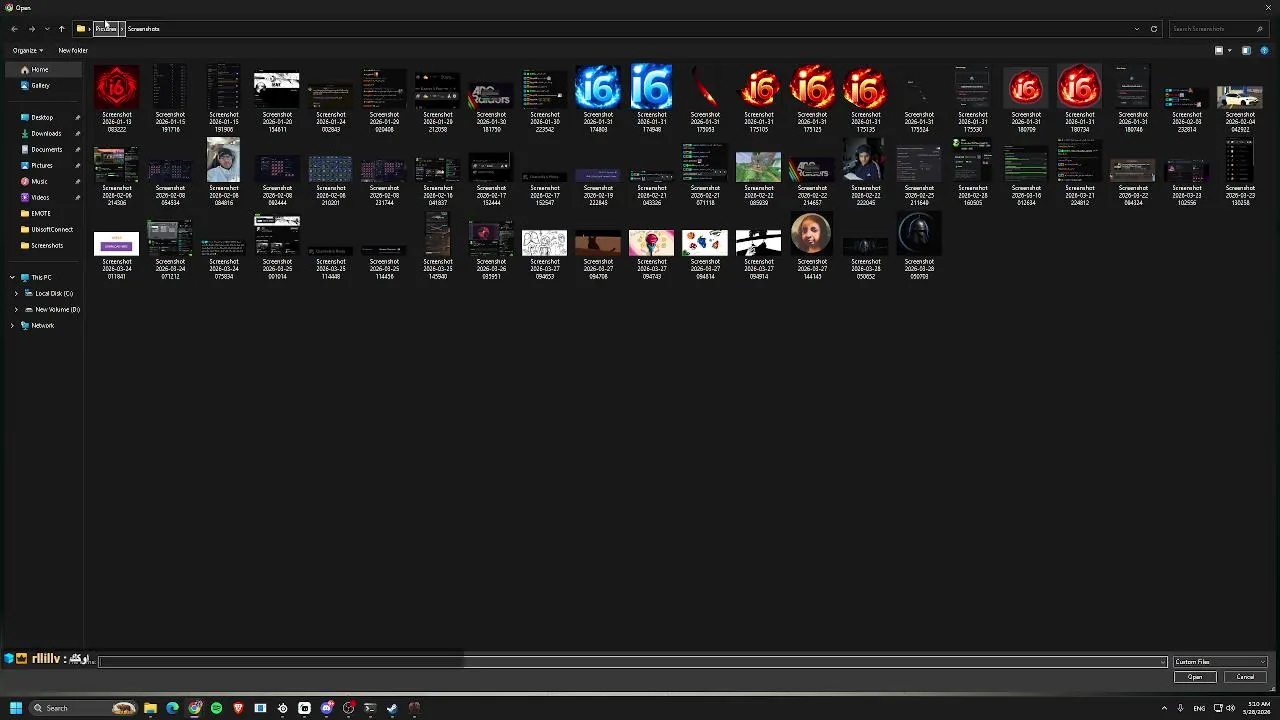Open the clock showing 5:10 AM
This screenshot has width=1280, height=720.
1257,708
